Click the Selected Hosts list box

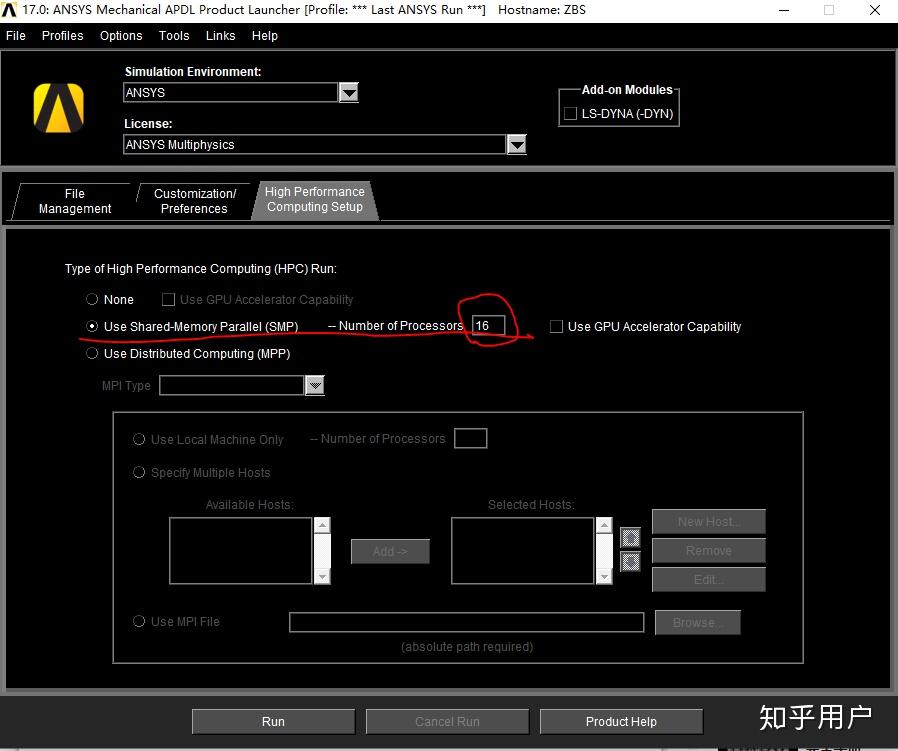point(522,551)
